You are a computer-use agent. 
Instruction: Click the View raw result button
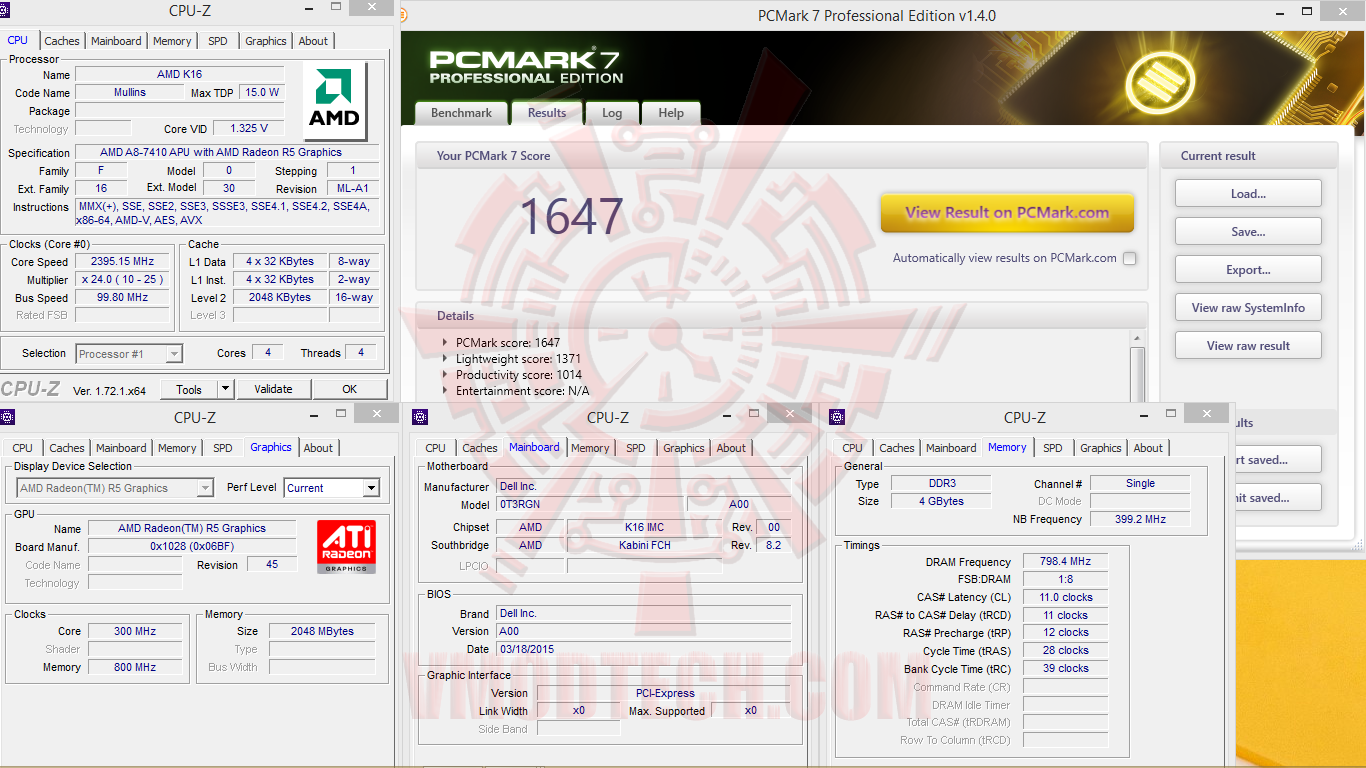tap(1248, 346)
